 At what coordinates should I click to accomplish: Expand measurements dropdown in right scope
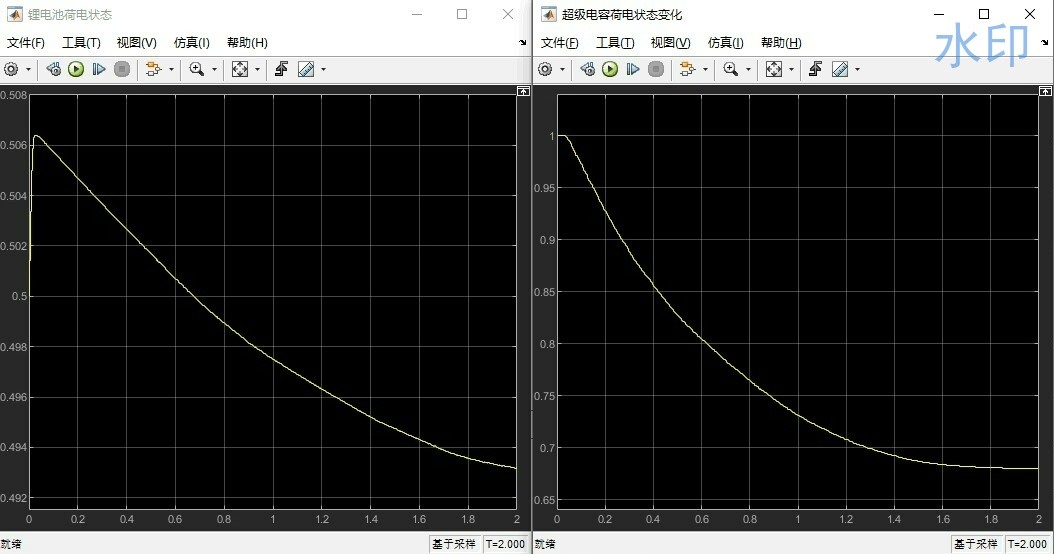click(x=857, y=69)
